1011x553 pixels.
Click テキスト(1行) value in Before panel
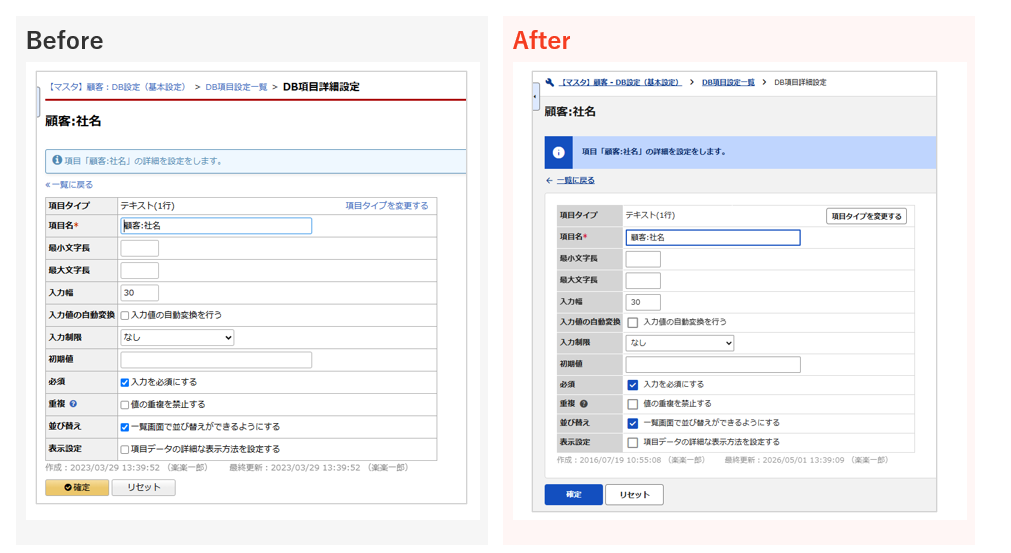point(148,206)
